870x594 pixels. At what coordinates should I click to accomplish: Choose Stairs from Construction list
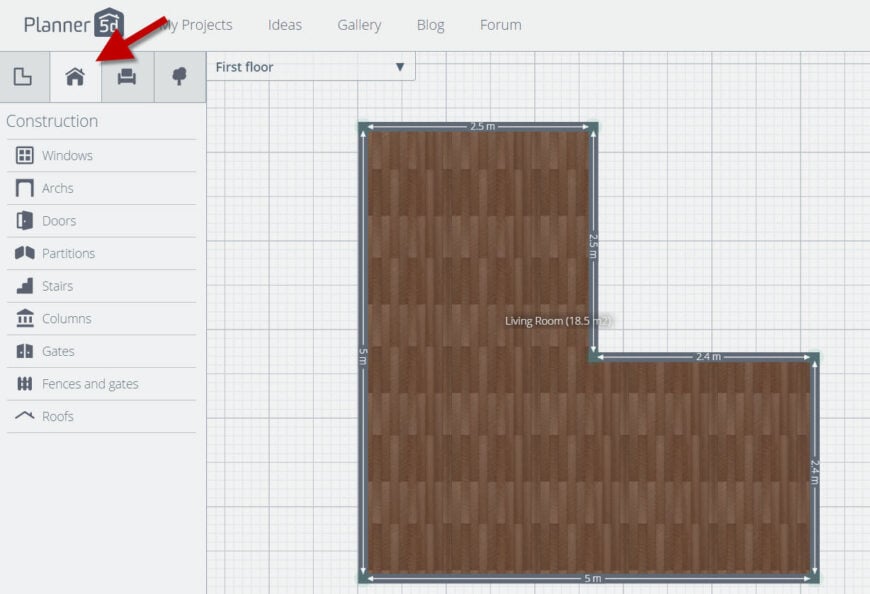pos(58,286)
